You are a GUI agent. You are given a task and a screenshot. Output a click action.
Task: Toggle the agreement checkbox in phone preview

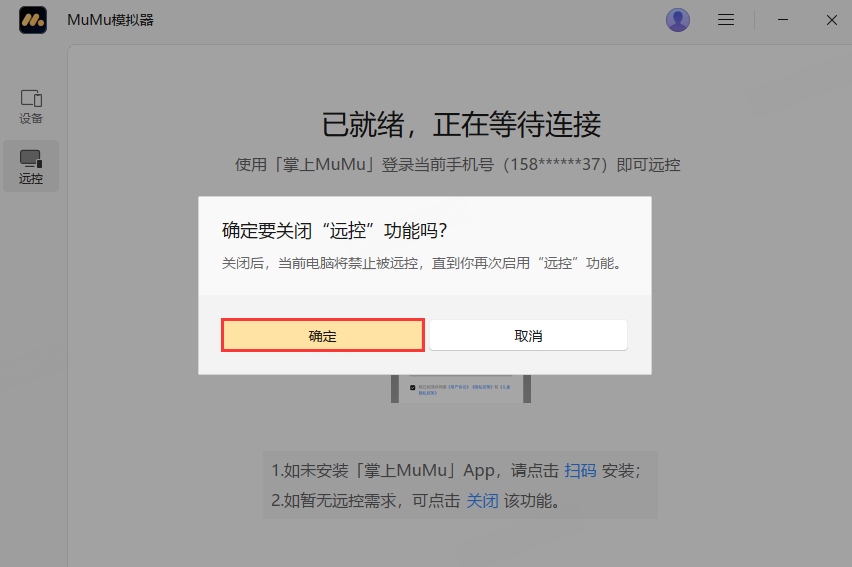[411, 387]
